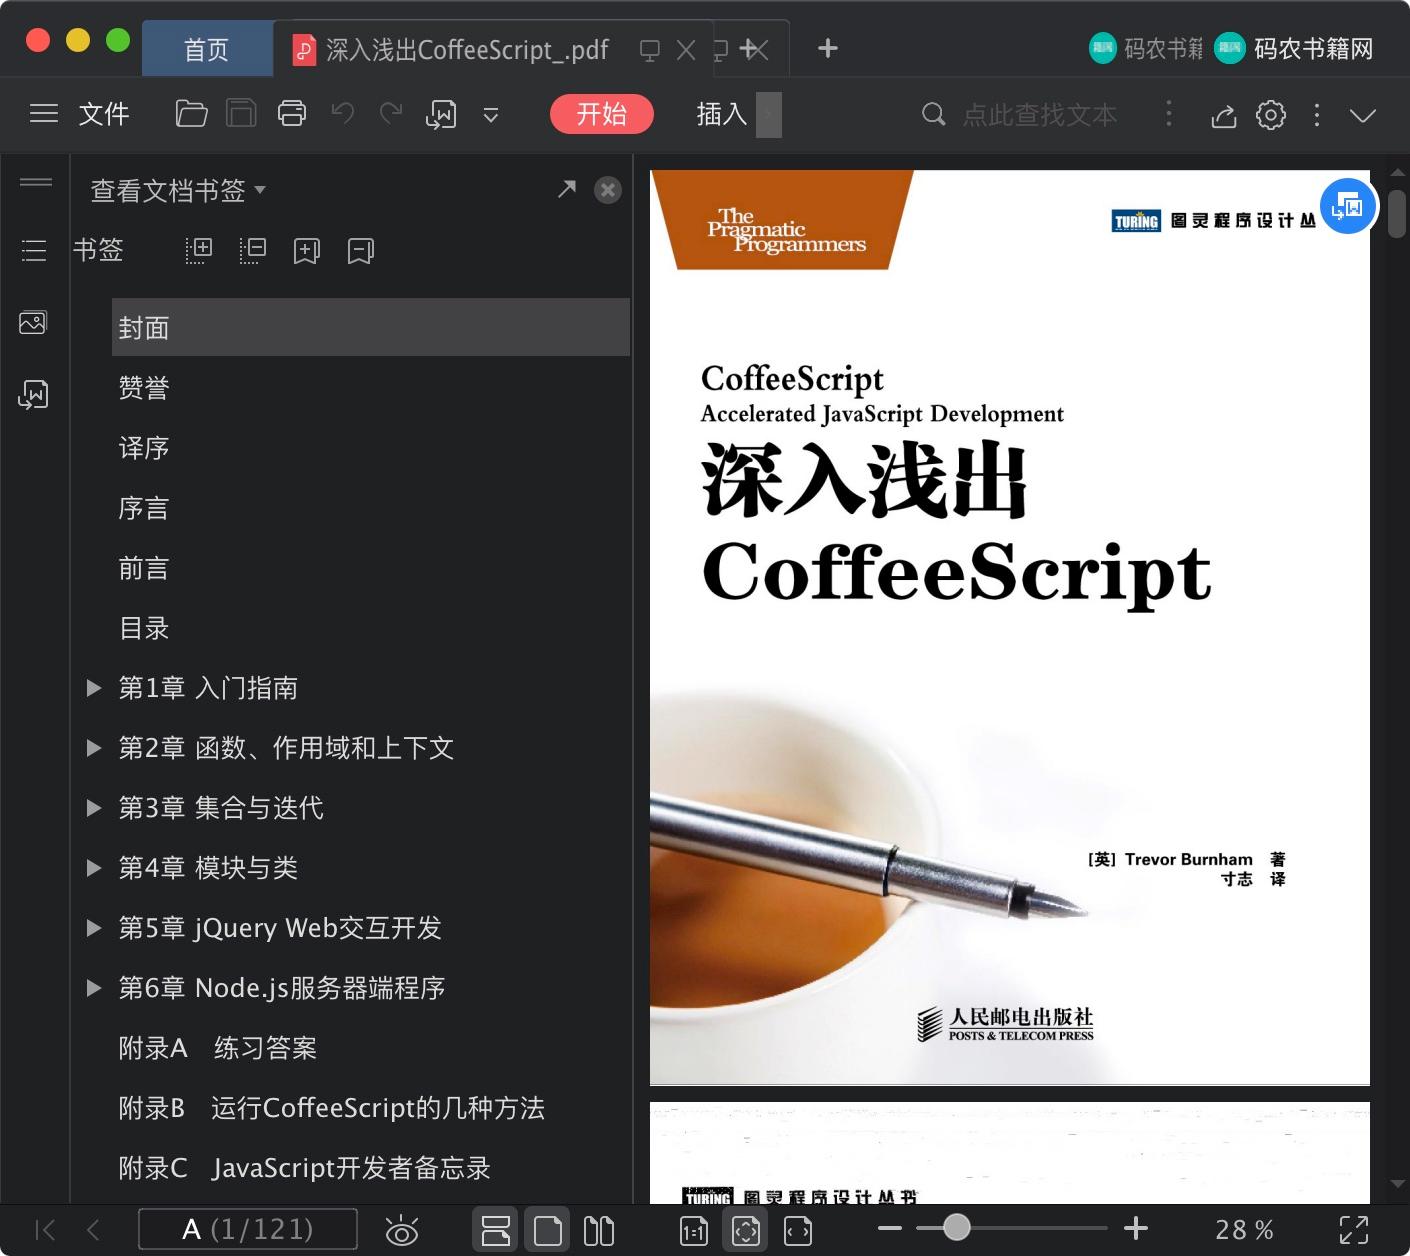Switch to 深入浅出CoffeeScript_.pdf tab
Viewport: 1410px width, 1256px height.
pos(467,50)
